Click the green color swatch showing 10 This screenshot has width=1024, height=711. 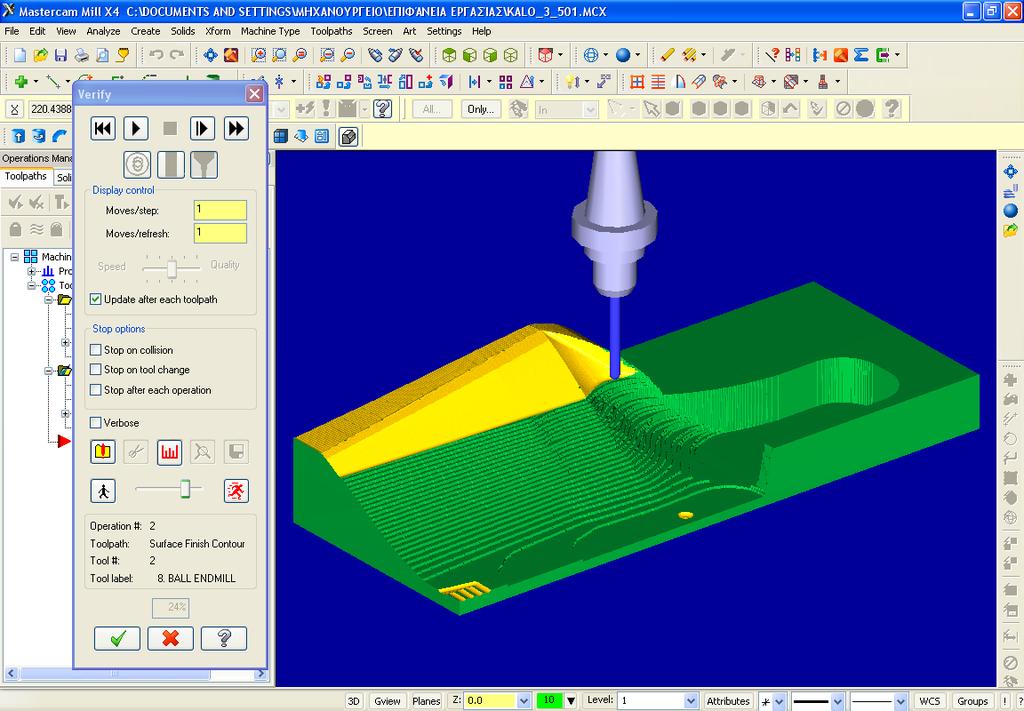549,701
